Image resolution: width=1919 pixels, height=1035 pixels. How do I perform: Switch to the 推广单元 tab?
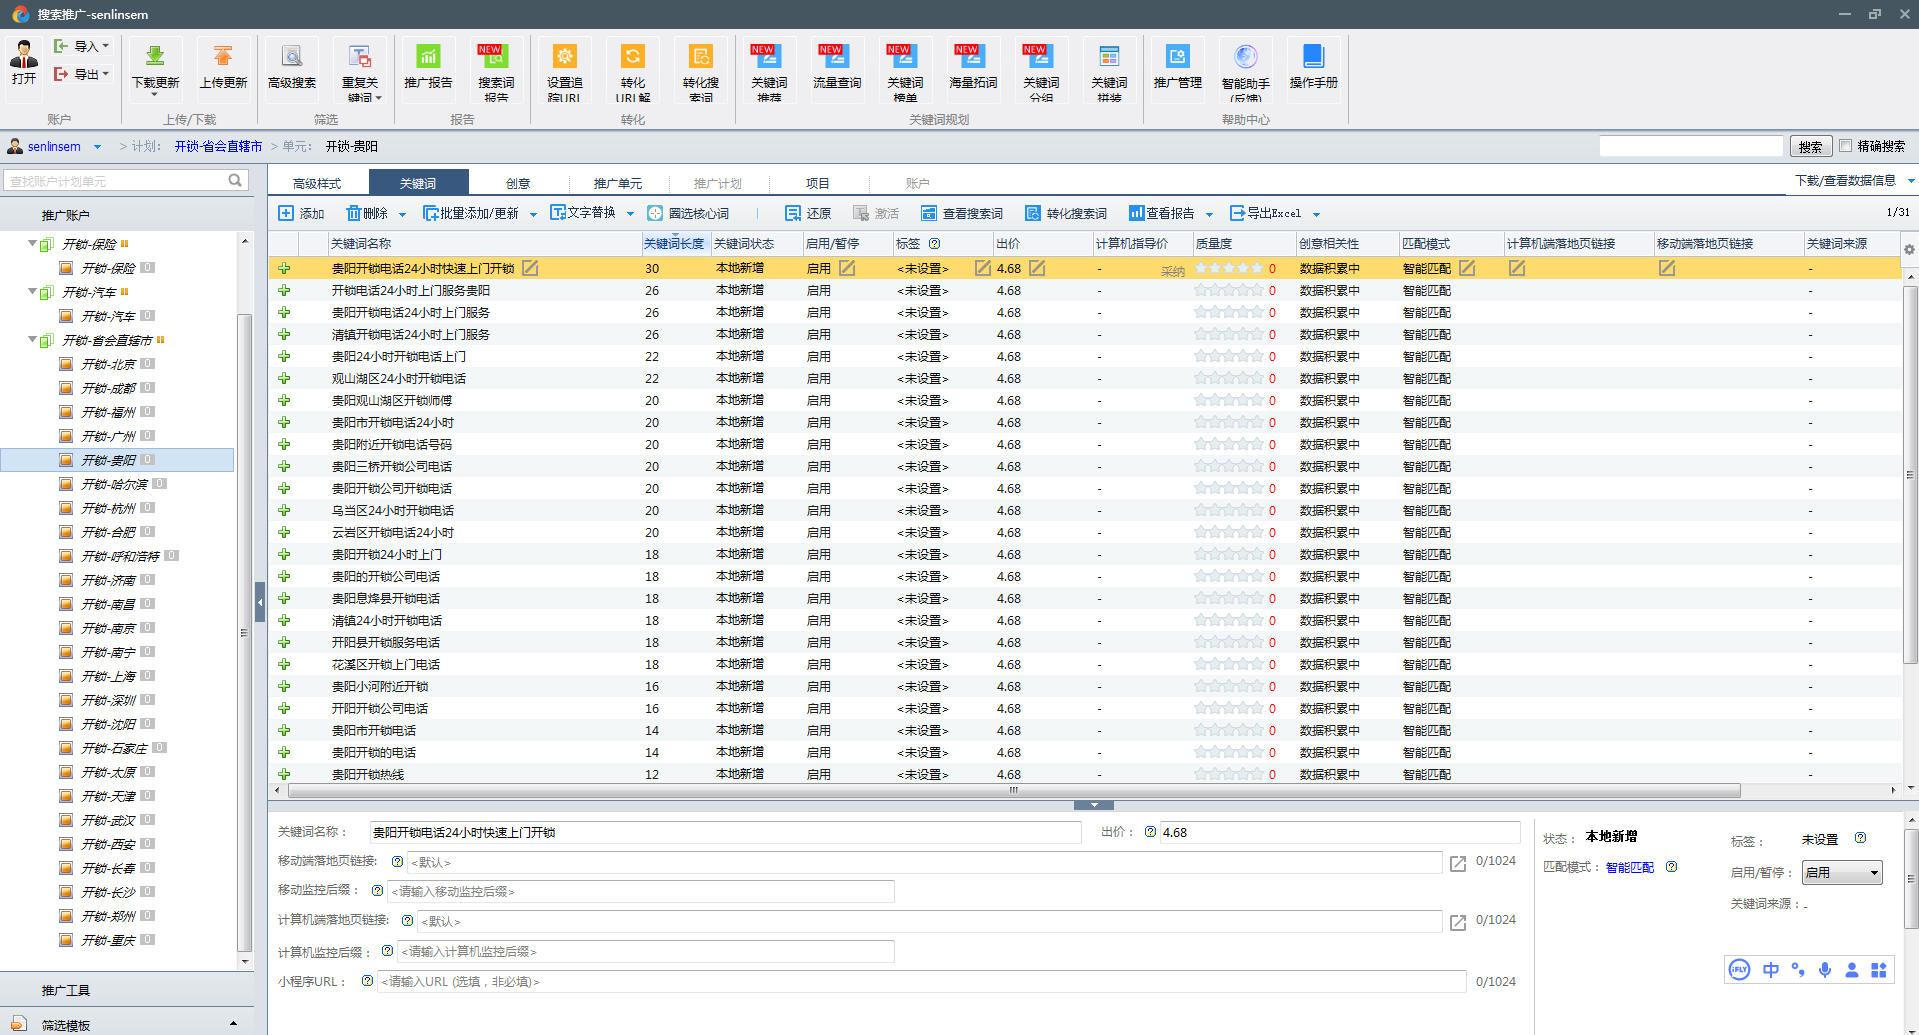click(618, 183)
